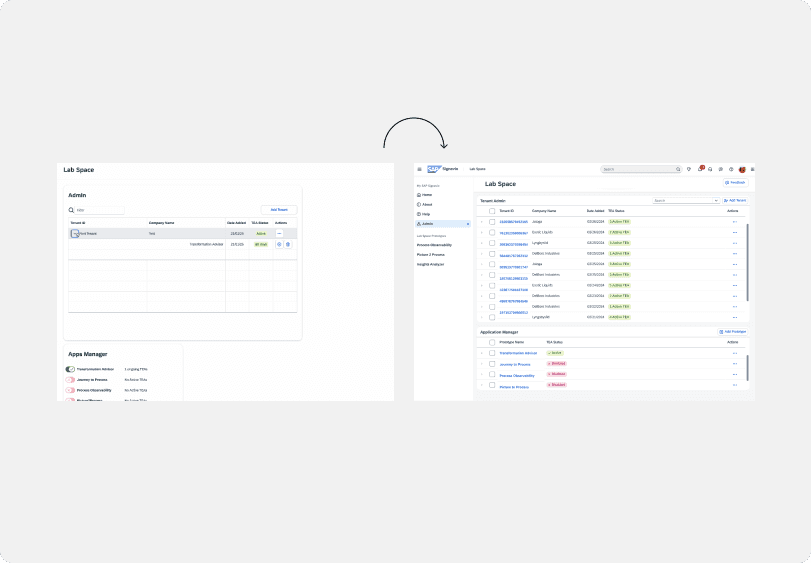Image resolution: width=811 pixels, height=563 pixels.
Task: Open Journey to Process prototype link
Action: [515, 364]
